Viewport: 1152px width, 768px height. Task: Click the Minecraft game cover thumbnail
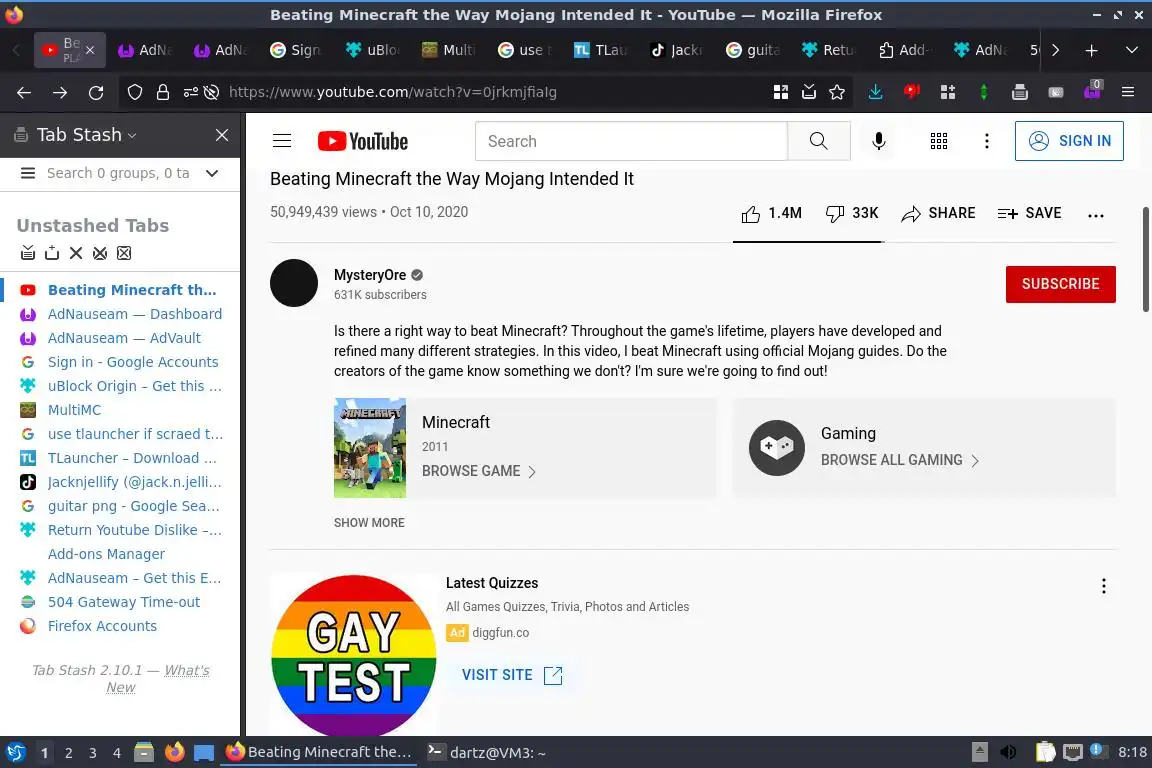[x=370, y=448]
